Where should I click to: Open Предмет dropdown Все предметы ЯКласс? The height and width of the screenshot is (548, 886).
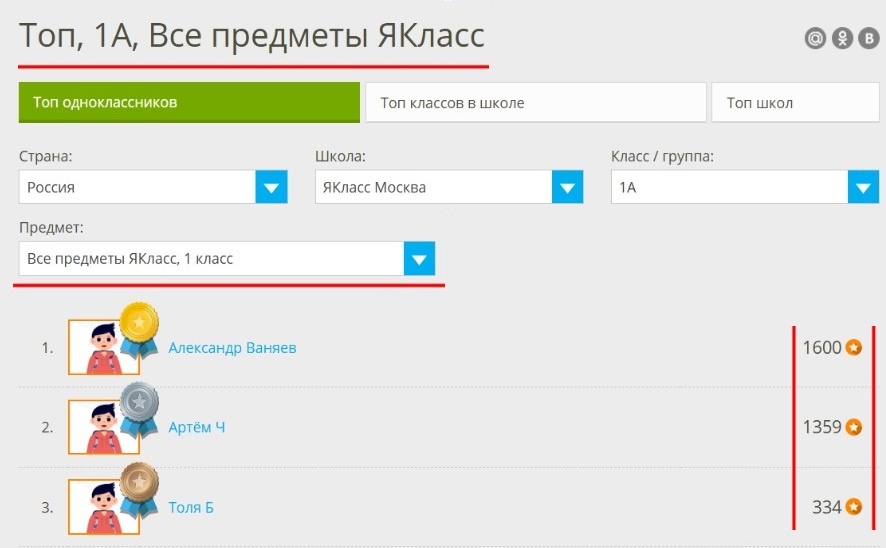coord(227,259)
